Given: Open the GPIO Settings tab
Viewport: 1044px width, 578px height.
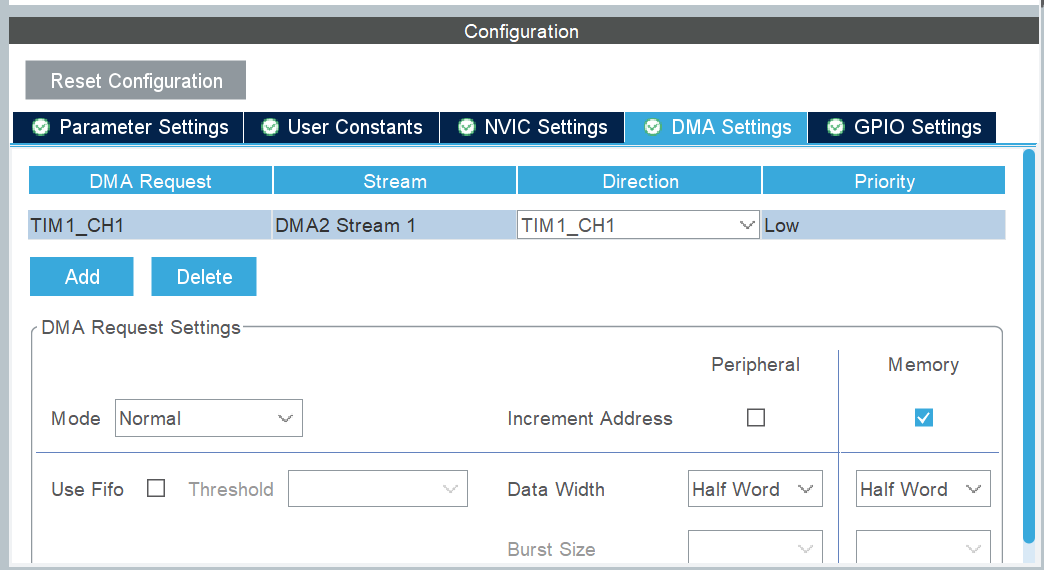Looking at the screenshot, I should pos(903,128).
